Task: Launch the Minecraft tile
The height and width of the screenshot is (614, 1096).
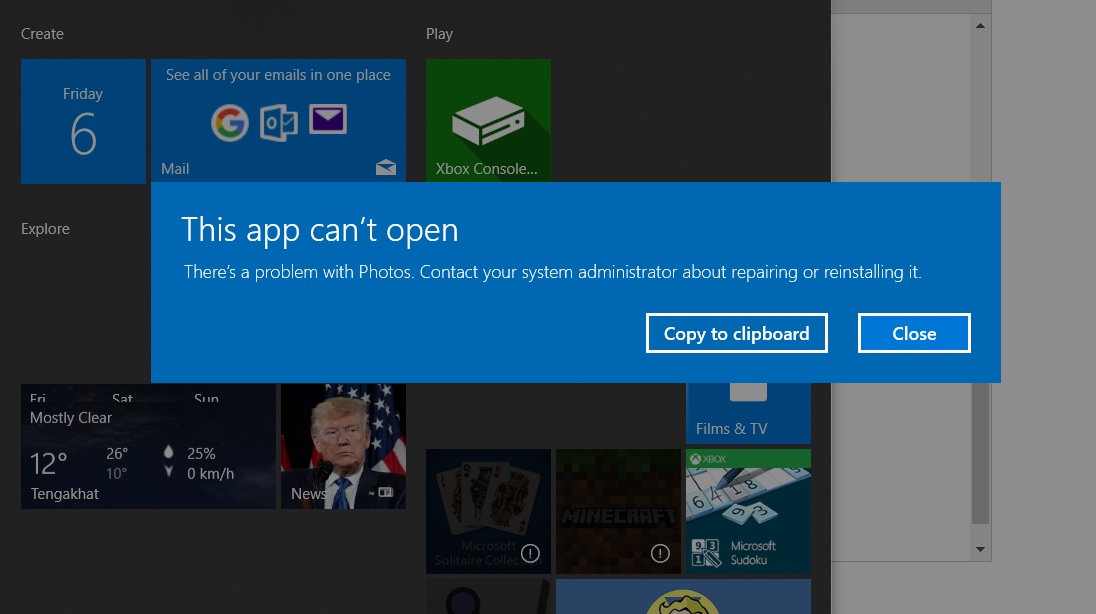Action: point(618,511)
